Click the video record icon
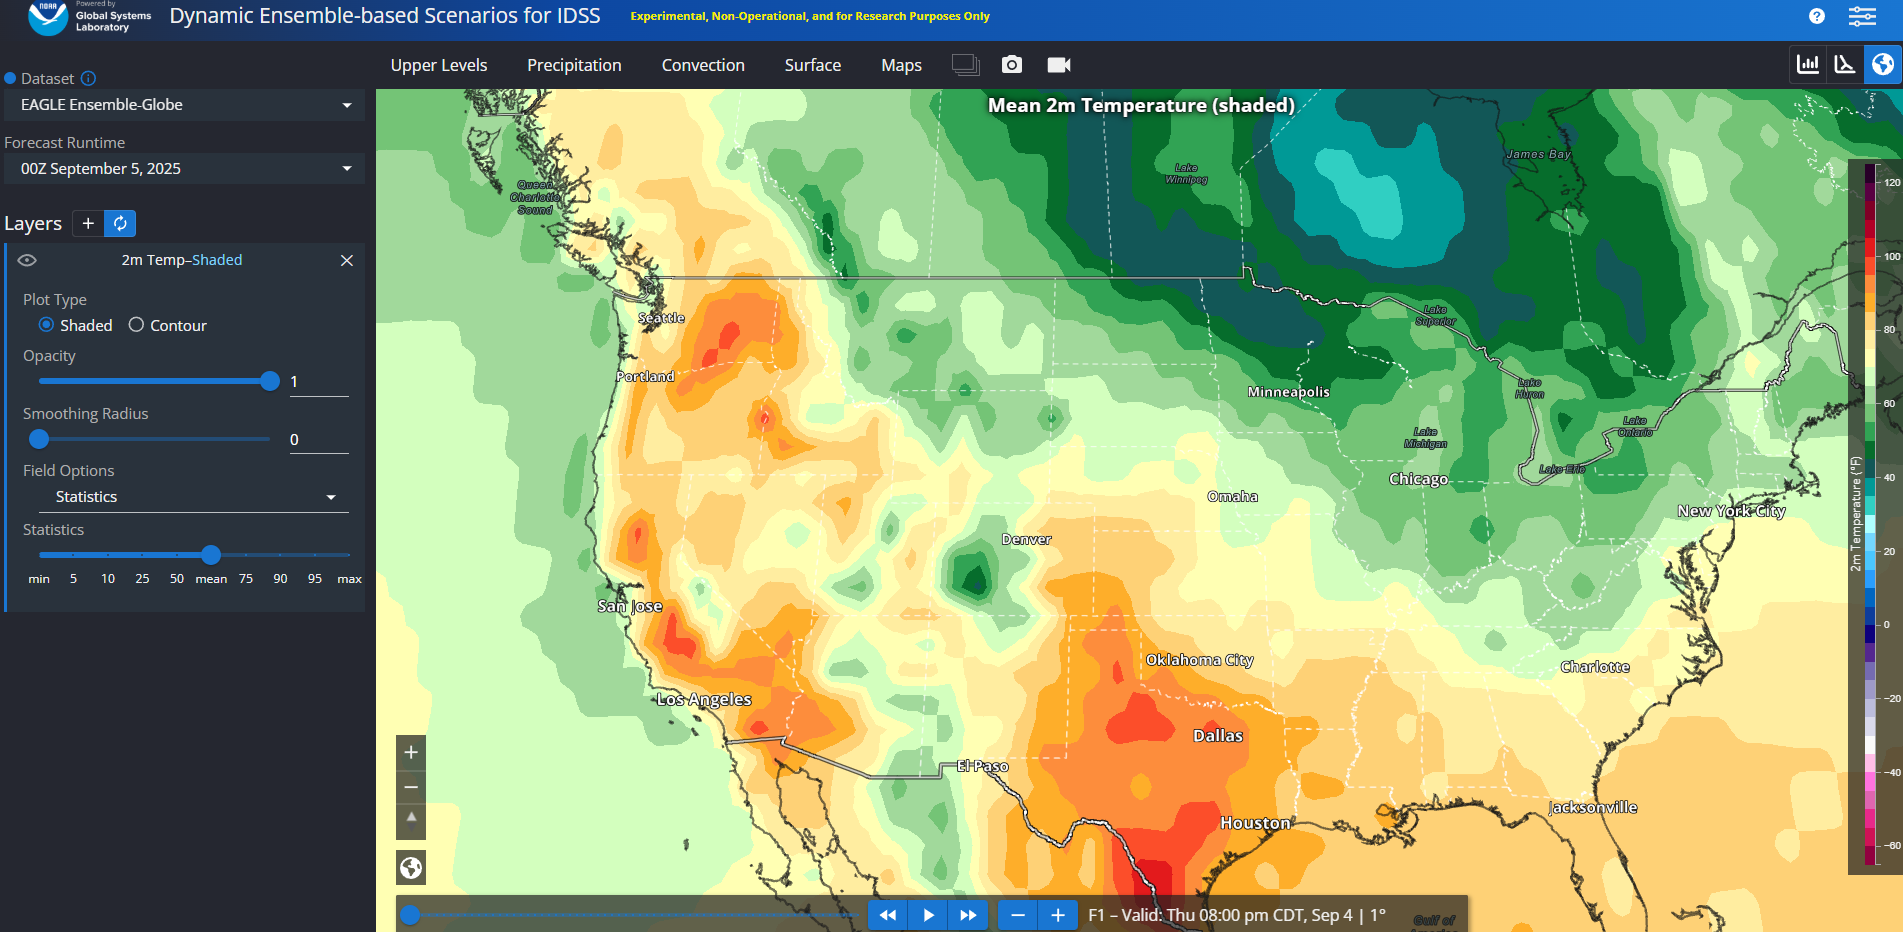 (x=1058, y=65)
